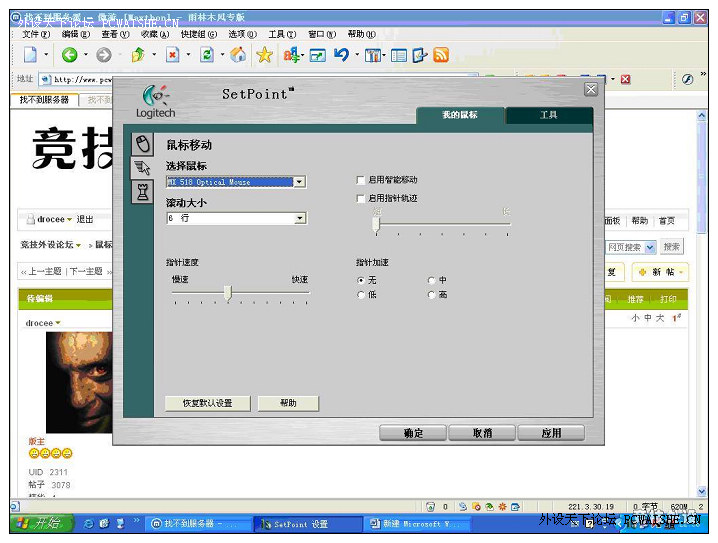
Task: Click the 应用 apply button
Action: [x=551, y=433]
